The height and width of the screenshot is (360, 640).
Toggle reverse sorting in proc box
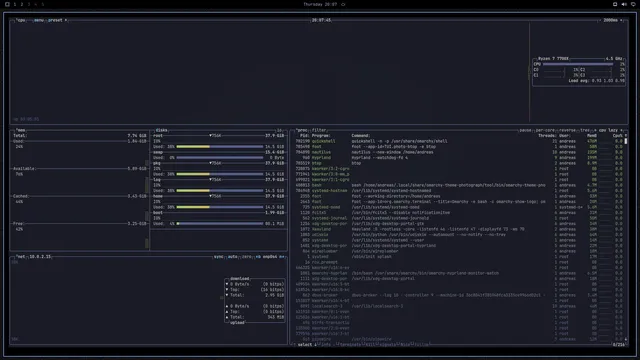(x=567, y=130)
